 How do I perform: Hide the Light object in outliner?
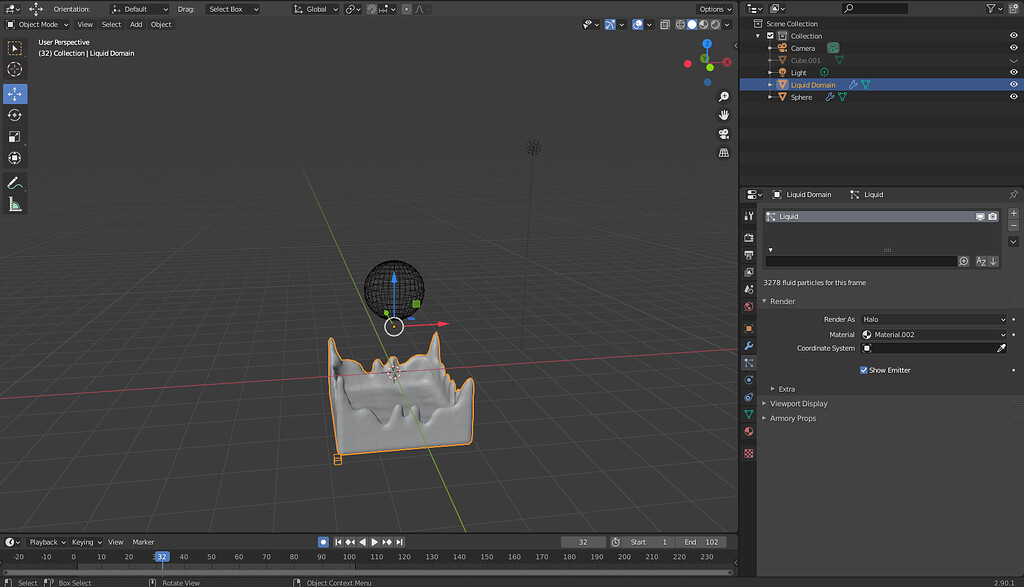1014,72
